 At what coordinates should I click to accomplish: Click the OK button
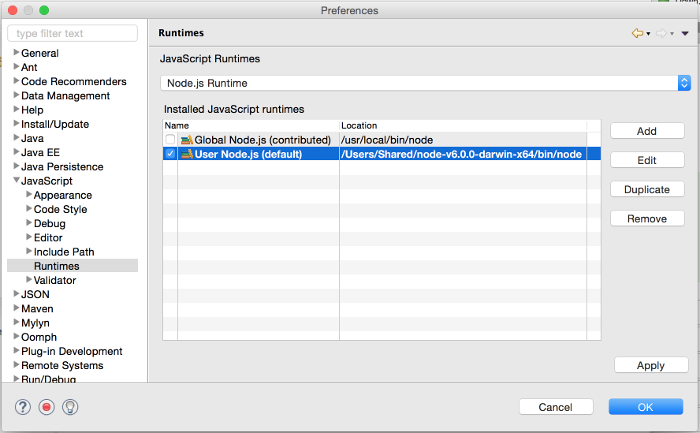coord(646,407)
